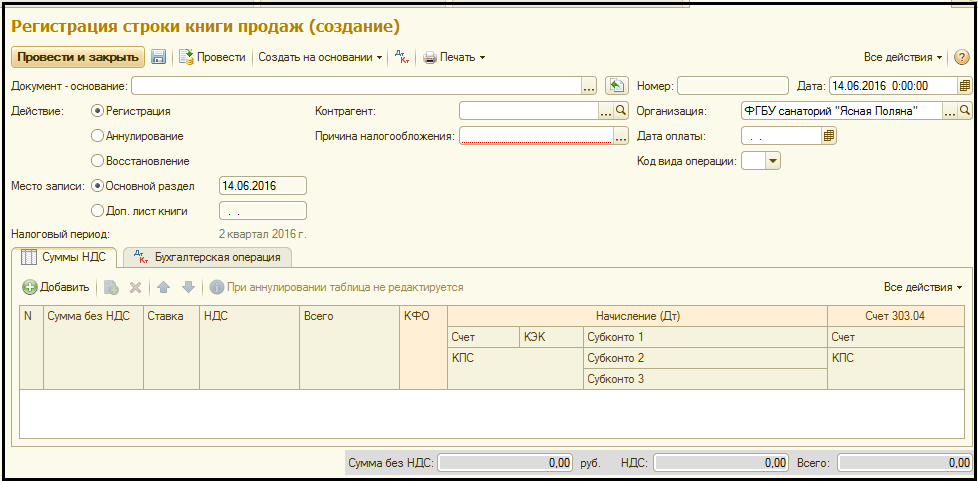The image size is (978, 481).
Task: Expand the Код вида операции dropdown
Action: 772,161
